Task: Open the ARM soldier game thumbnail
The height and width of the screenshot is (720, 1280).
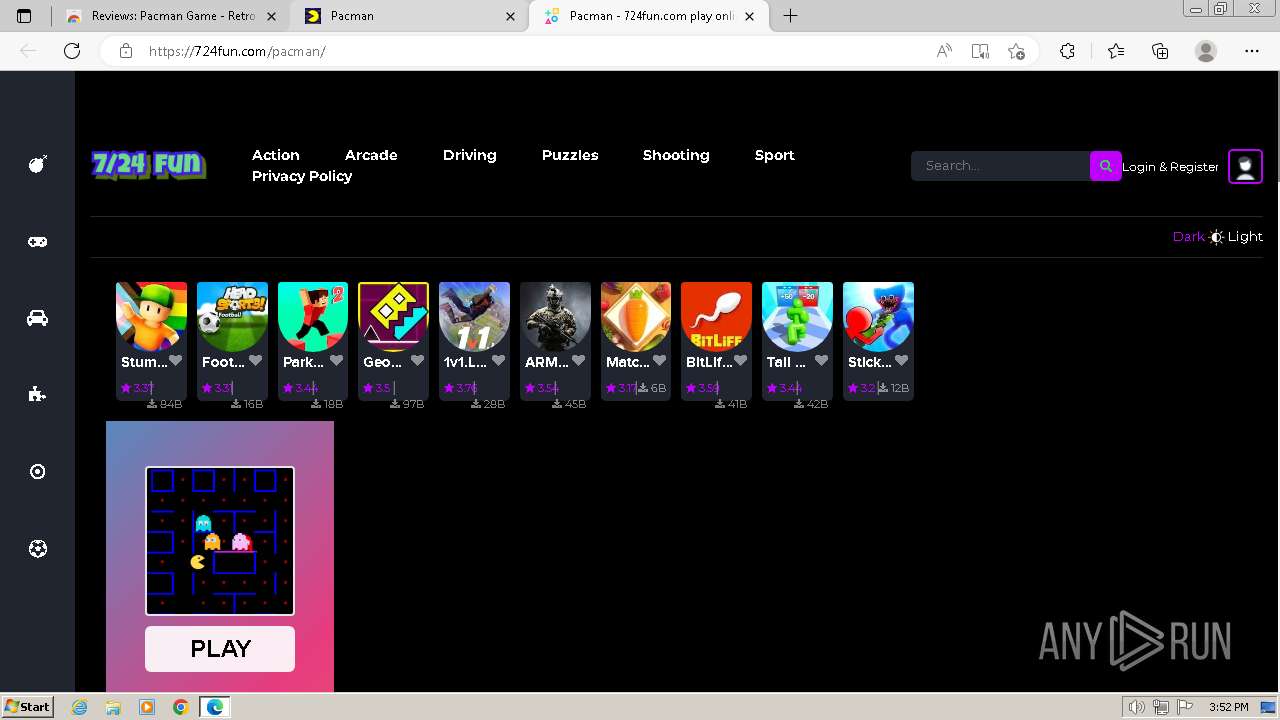Action: (555, 317)
